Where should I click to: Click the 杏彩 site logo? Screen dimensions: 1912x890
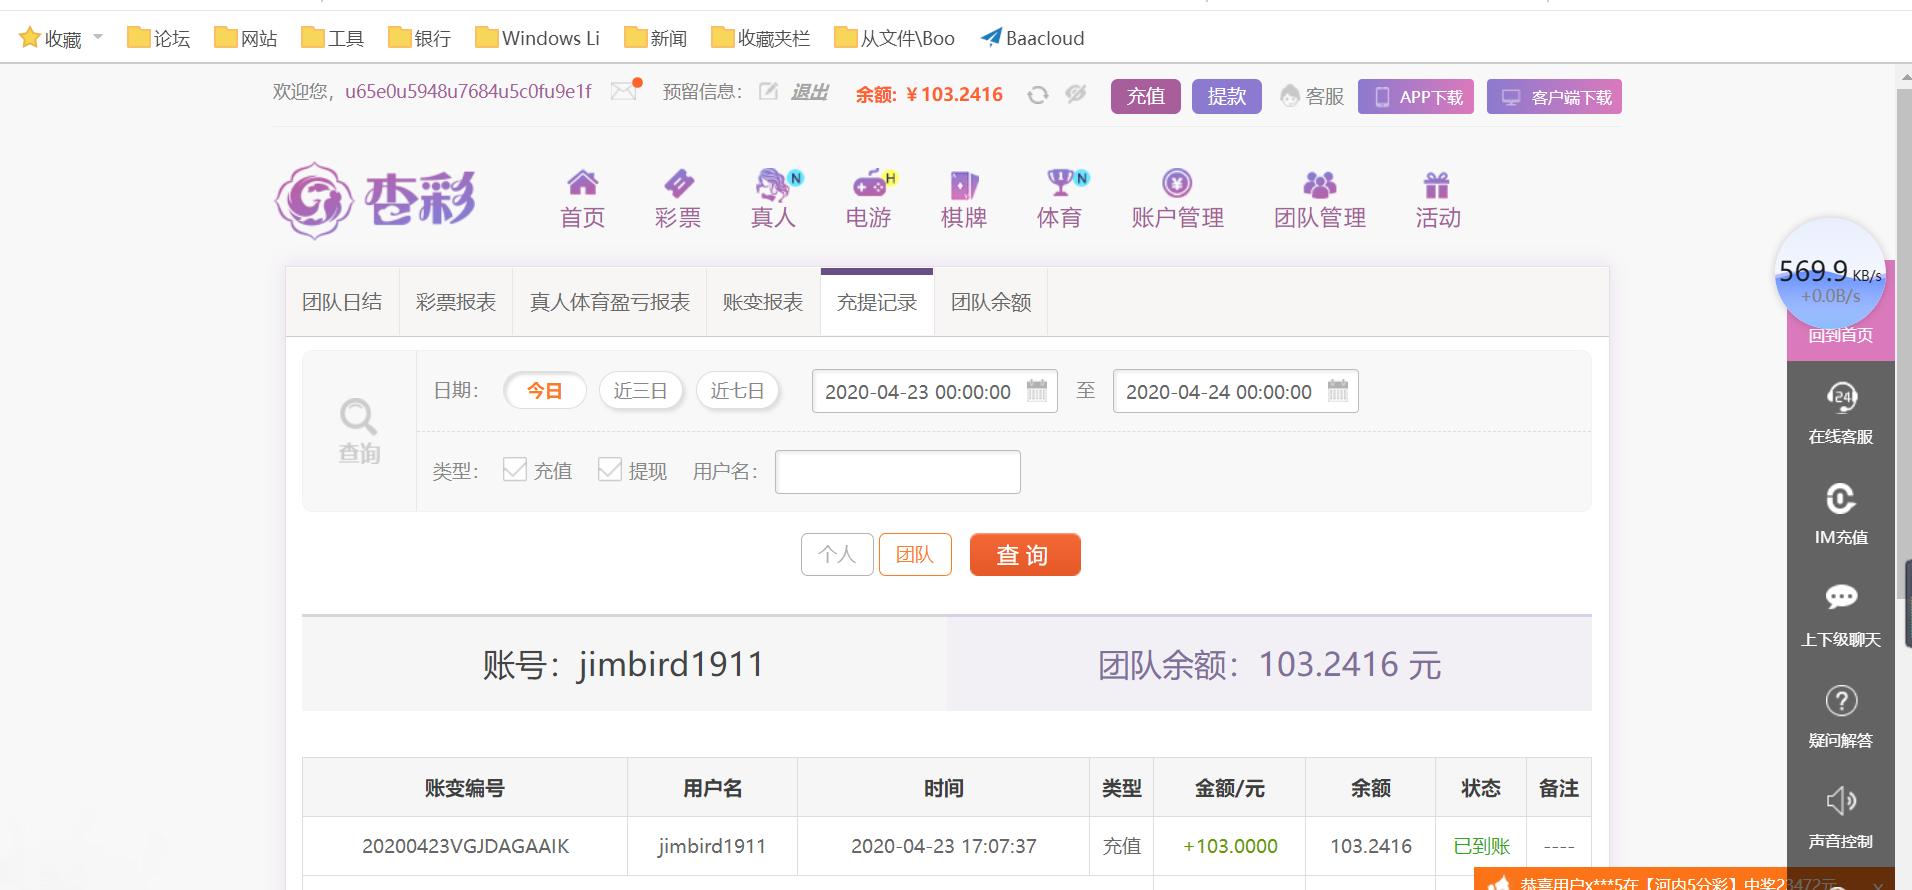click(x=376, y=200)
